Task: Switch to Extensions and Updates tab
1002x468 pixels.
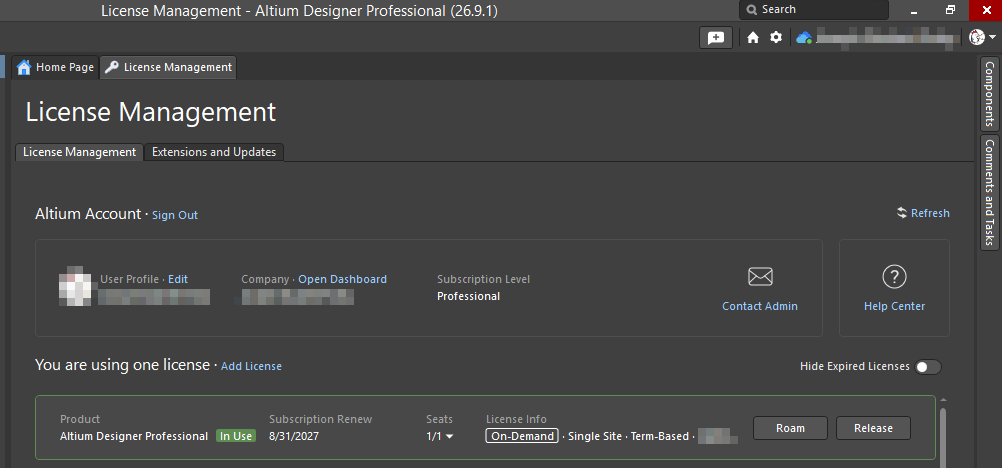Action: (213, 152)
